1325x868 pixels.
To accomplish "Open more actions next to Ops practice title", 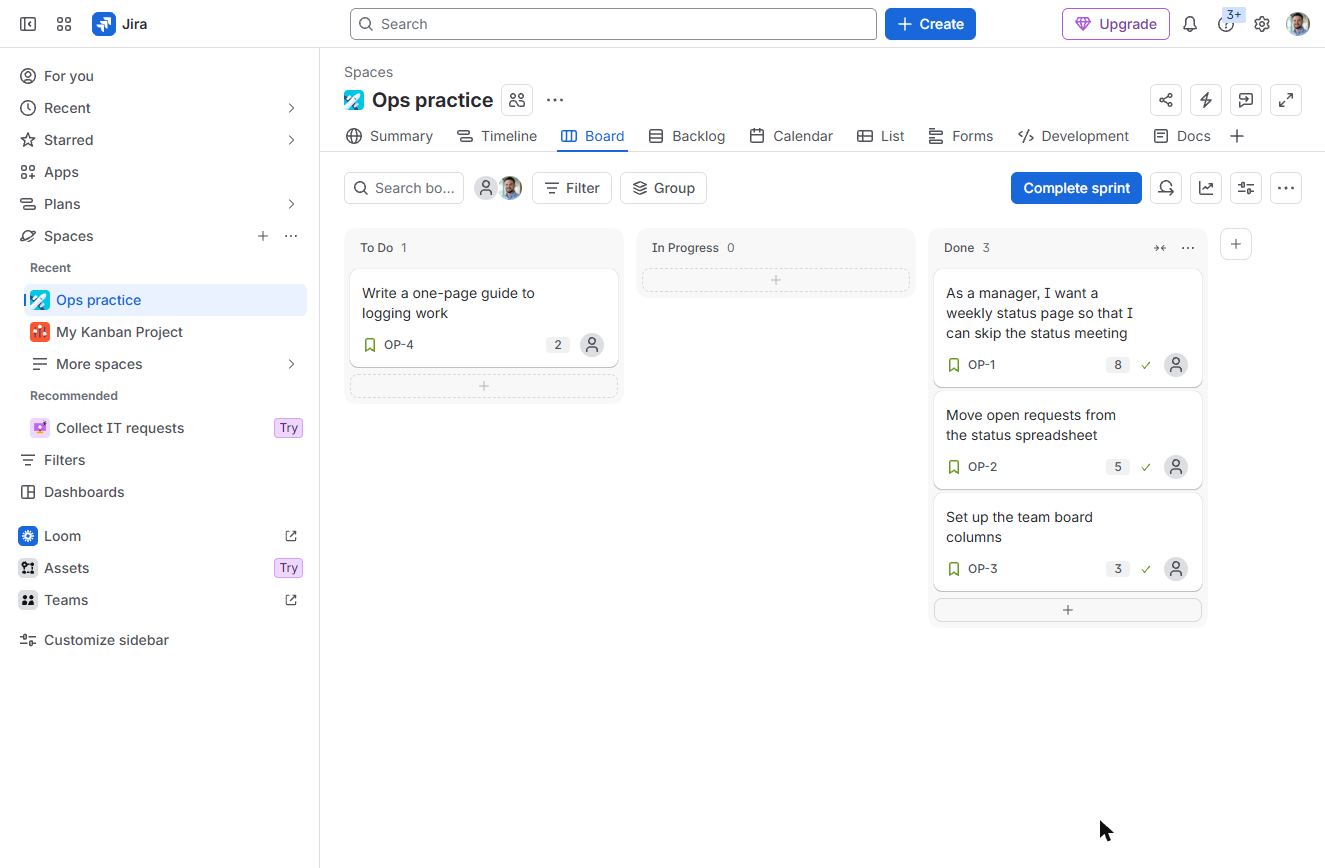I will (555, 100).
